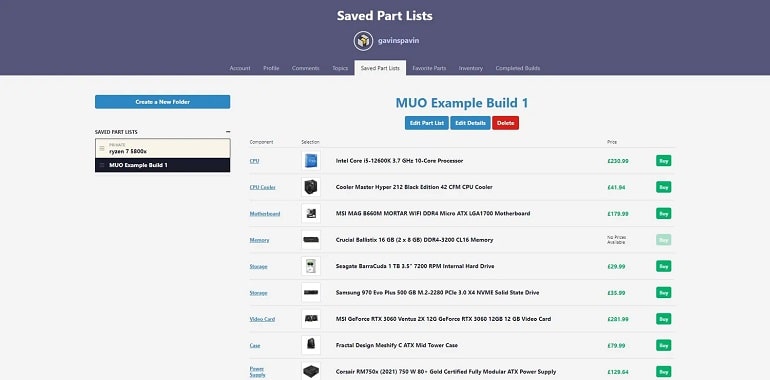The width and height of the screenshot is (770, 380).
Task: Click the MSI RTX 3060 video card image
Action: 311,319
